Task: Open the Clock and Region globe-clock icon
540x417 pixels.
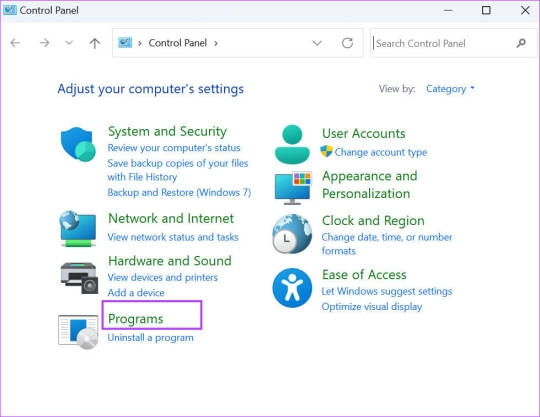Action: tap(292, 234)
